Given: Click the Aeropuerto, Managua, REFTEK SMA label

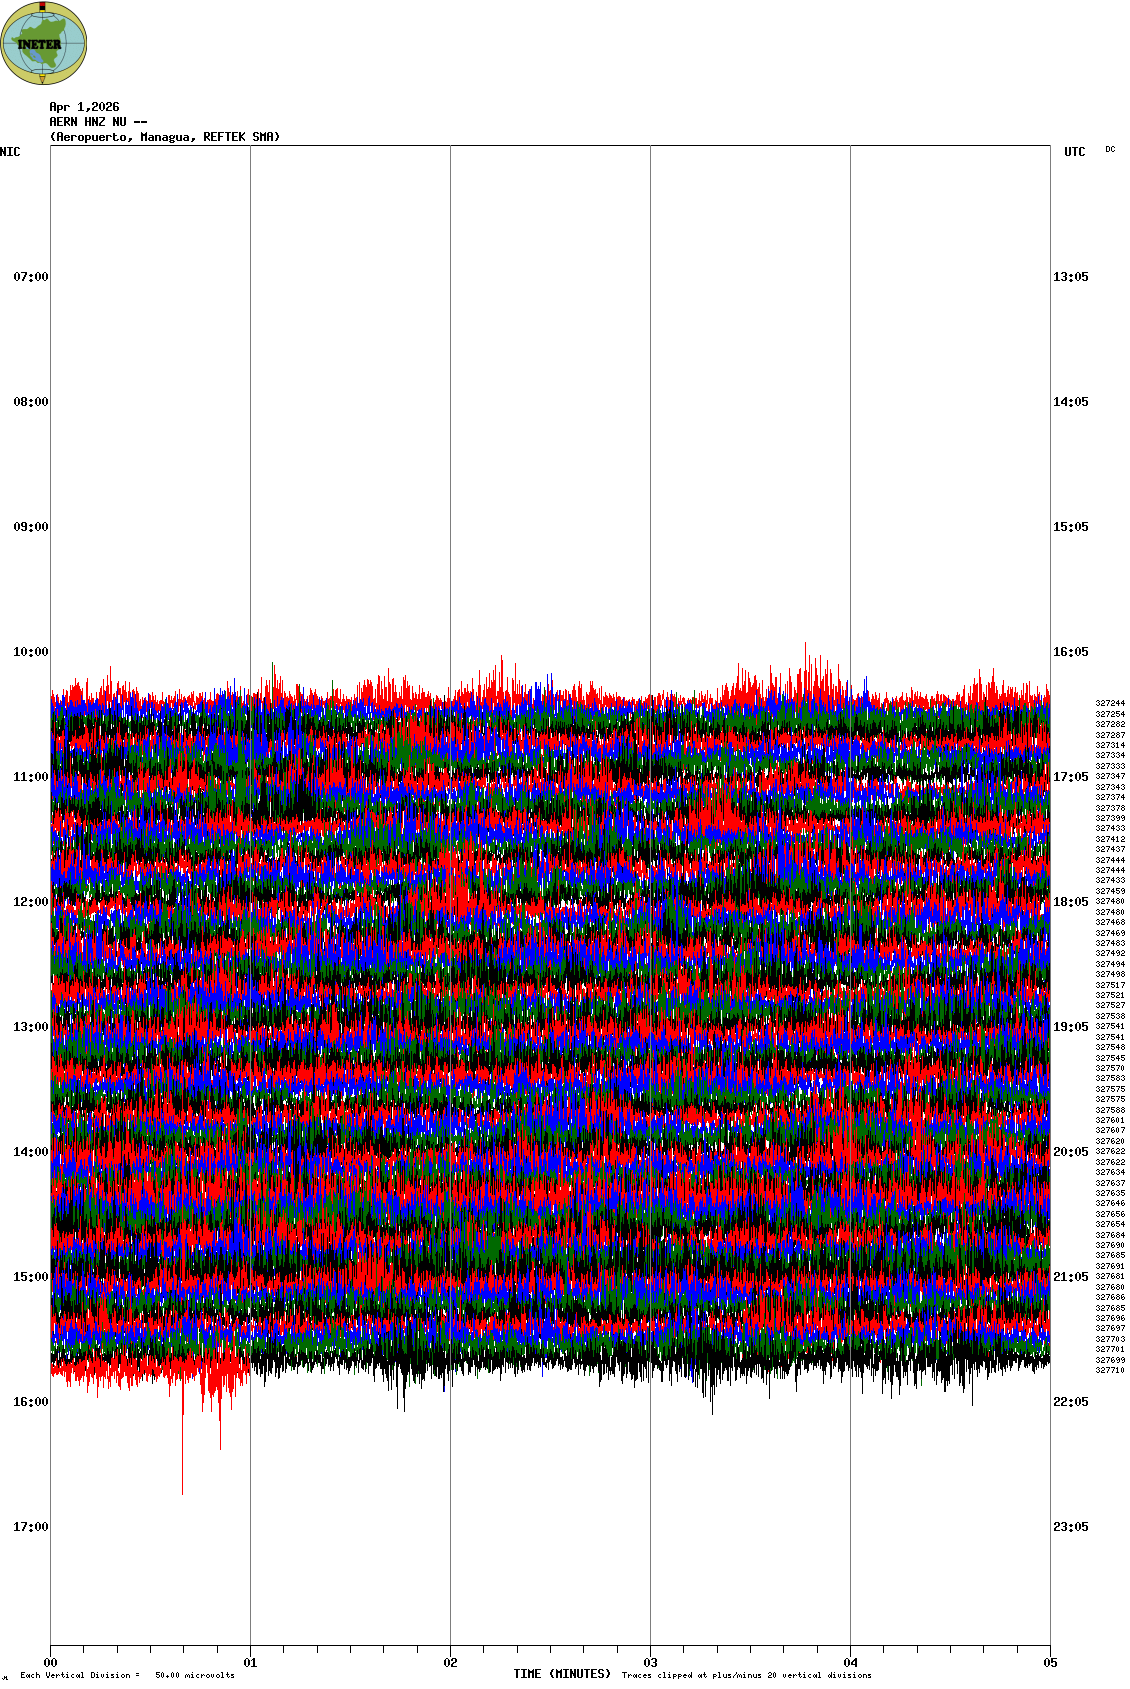Looking at the screenshot, I should click(x=165, y=137).
